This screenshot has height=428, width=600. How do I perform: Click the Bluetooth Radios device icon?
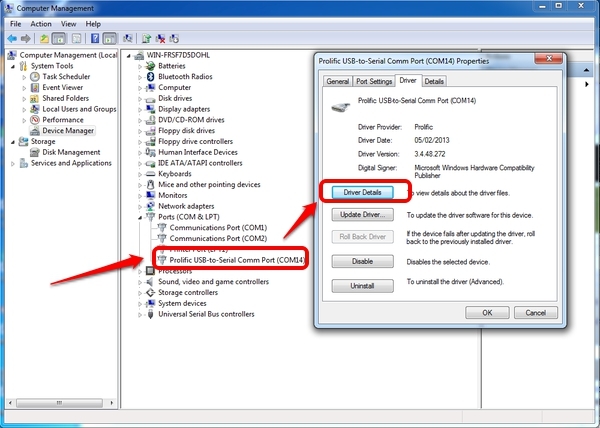point(150,76)
